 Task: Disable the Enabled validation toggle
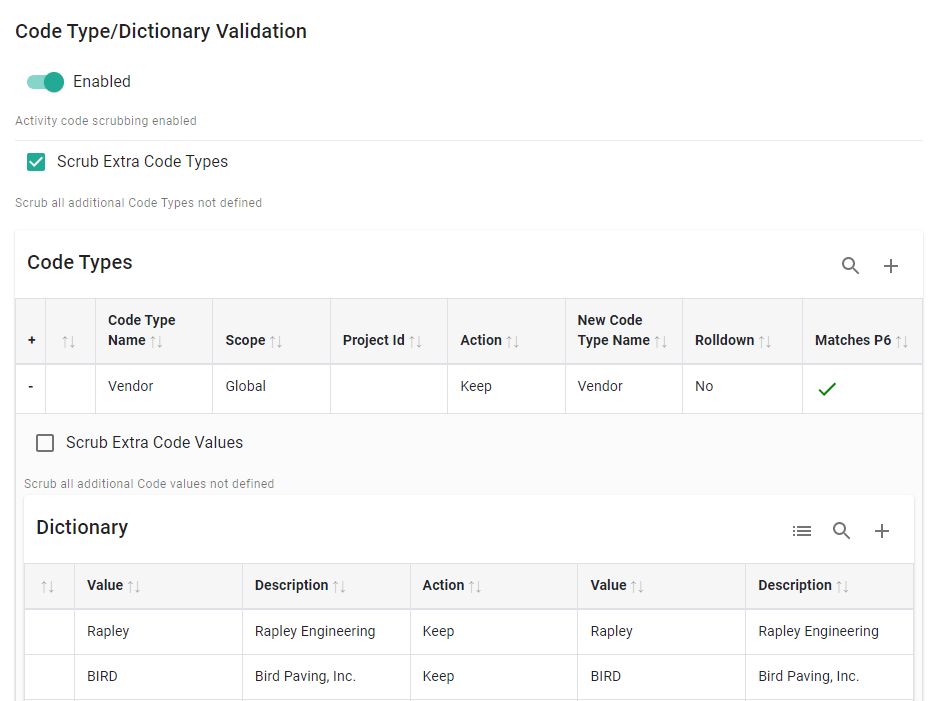coord(45,82)
